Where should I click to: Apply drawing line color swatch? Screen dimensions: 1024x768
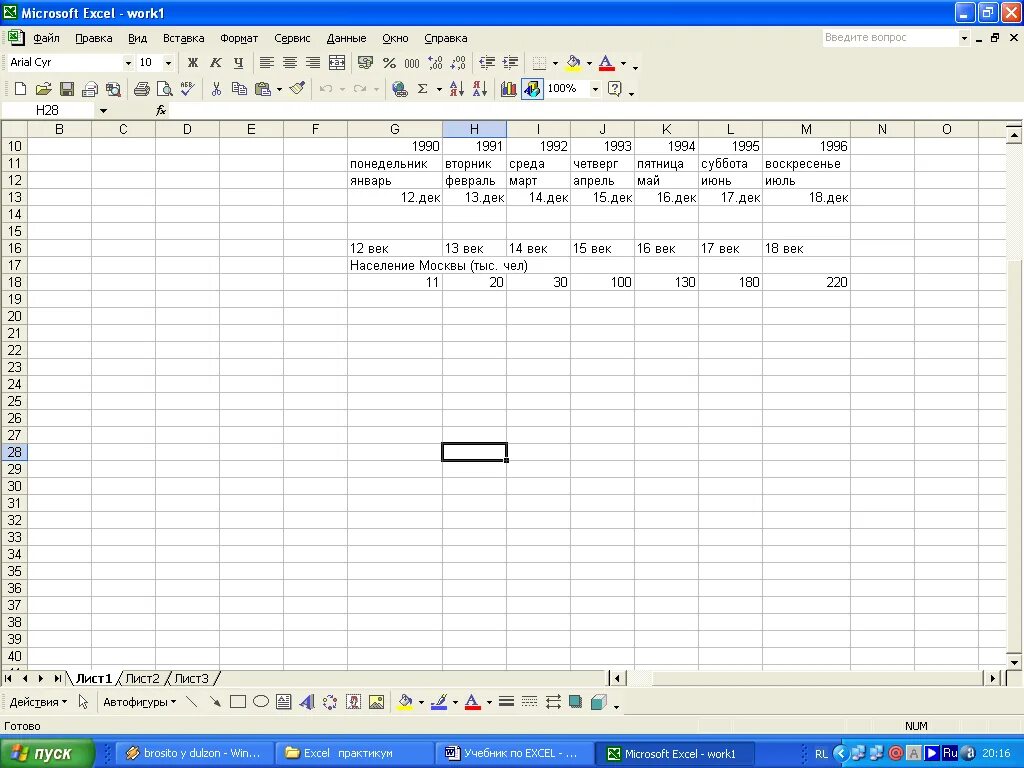pyautogui.click(x=440, y=702)
